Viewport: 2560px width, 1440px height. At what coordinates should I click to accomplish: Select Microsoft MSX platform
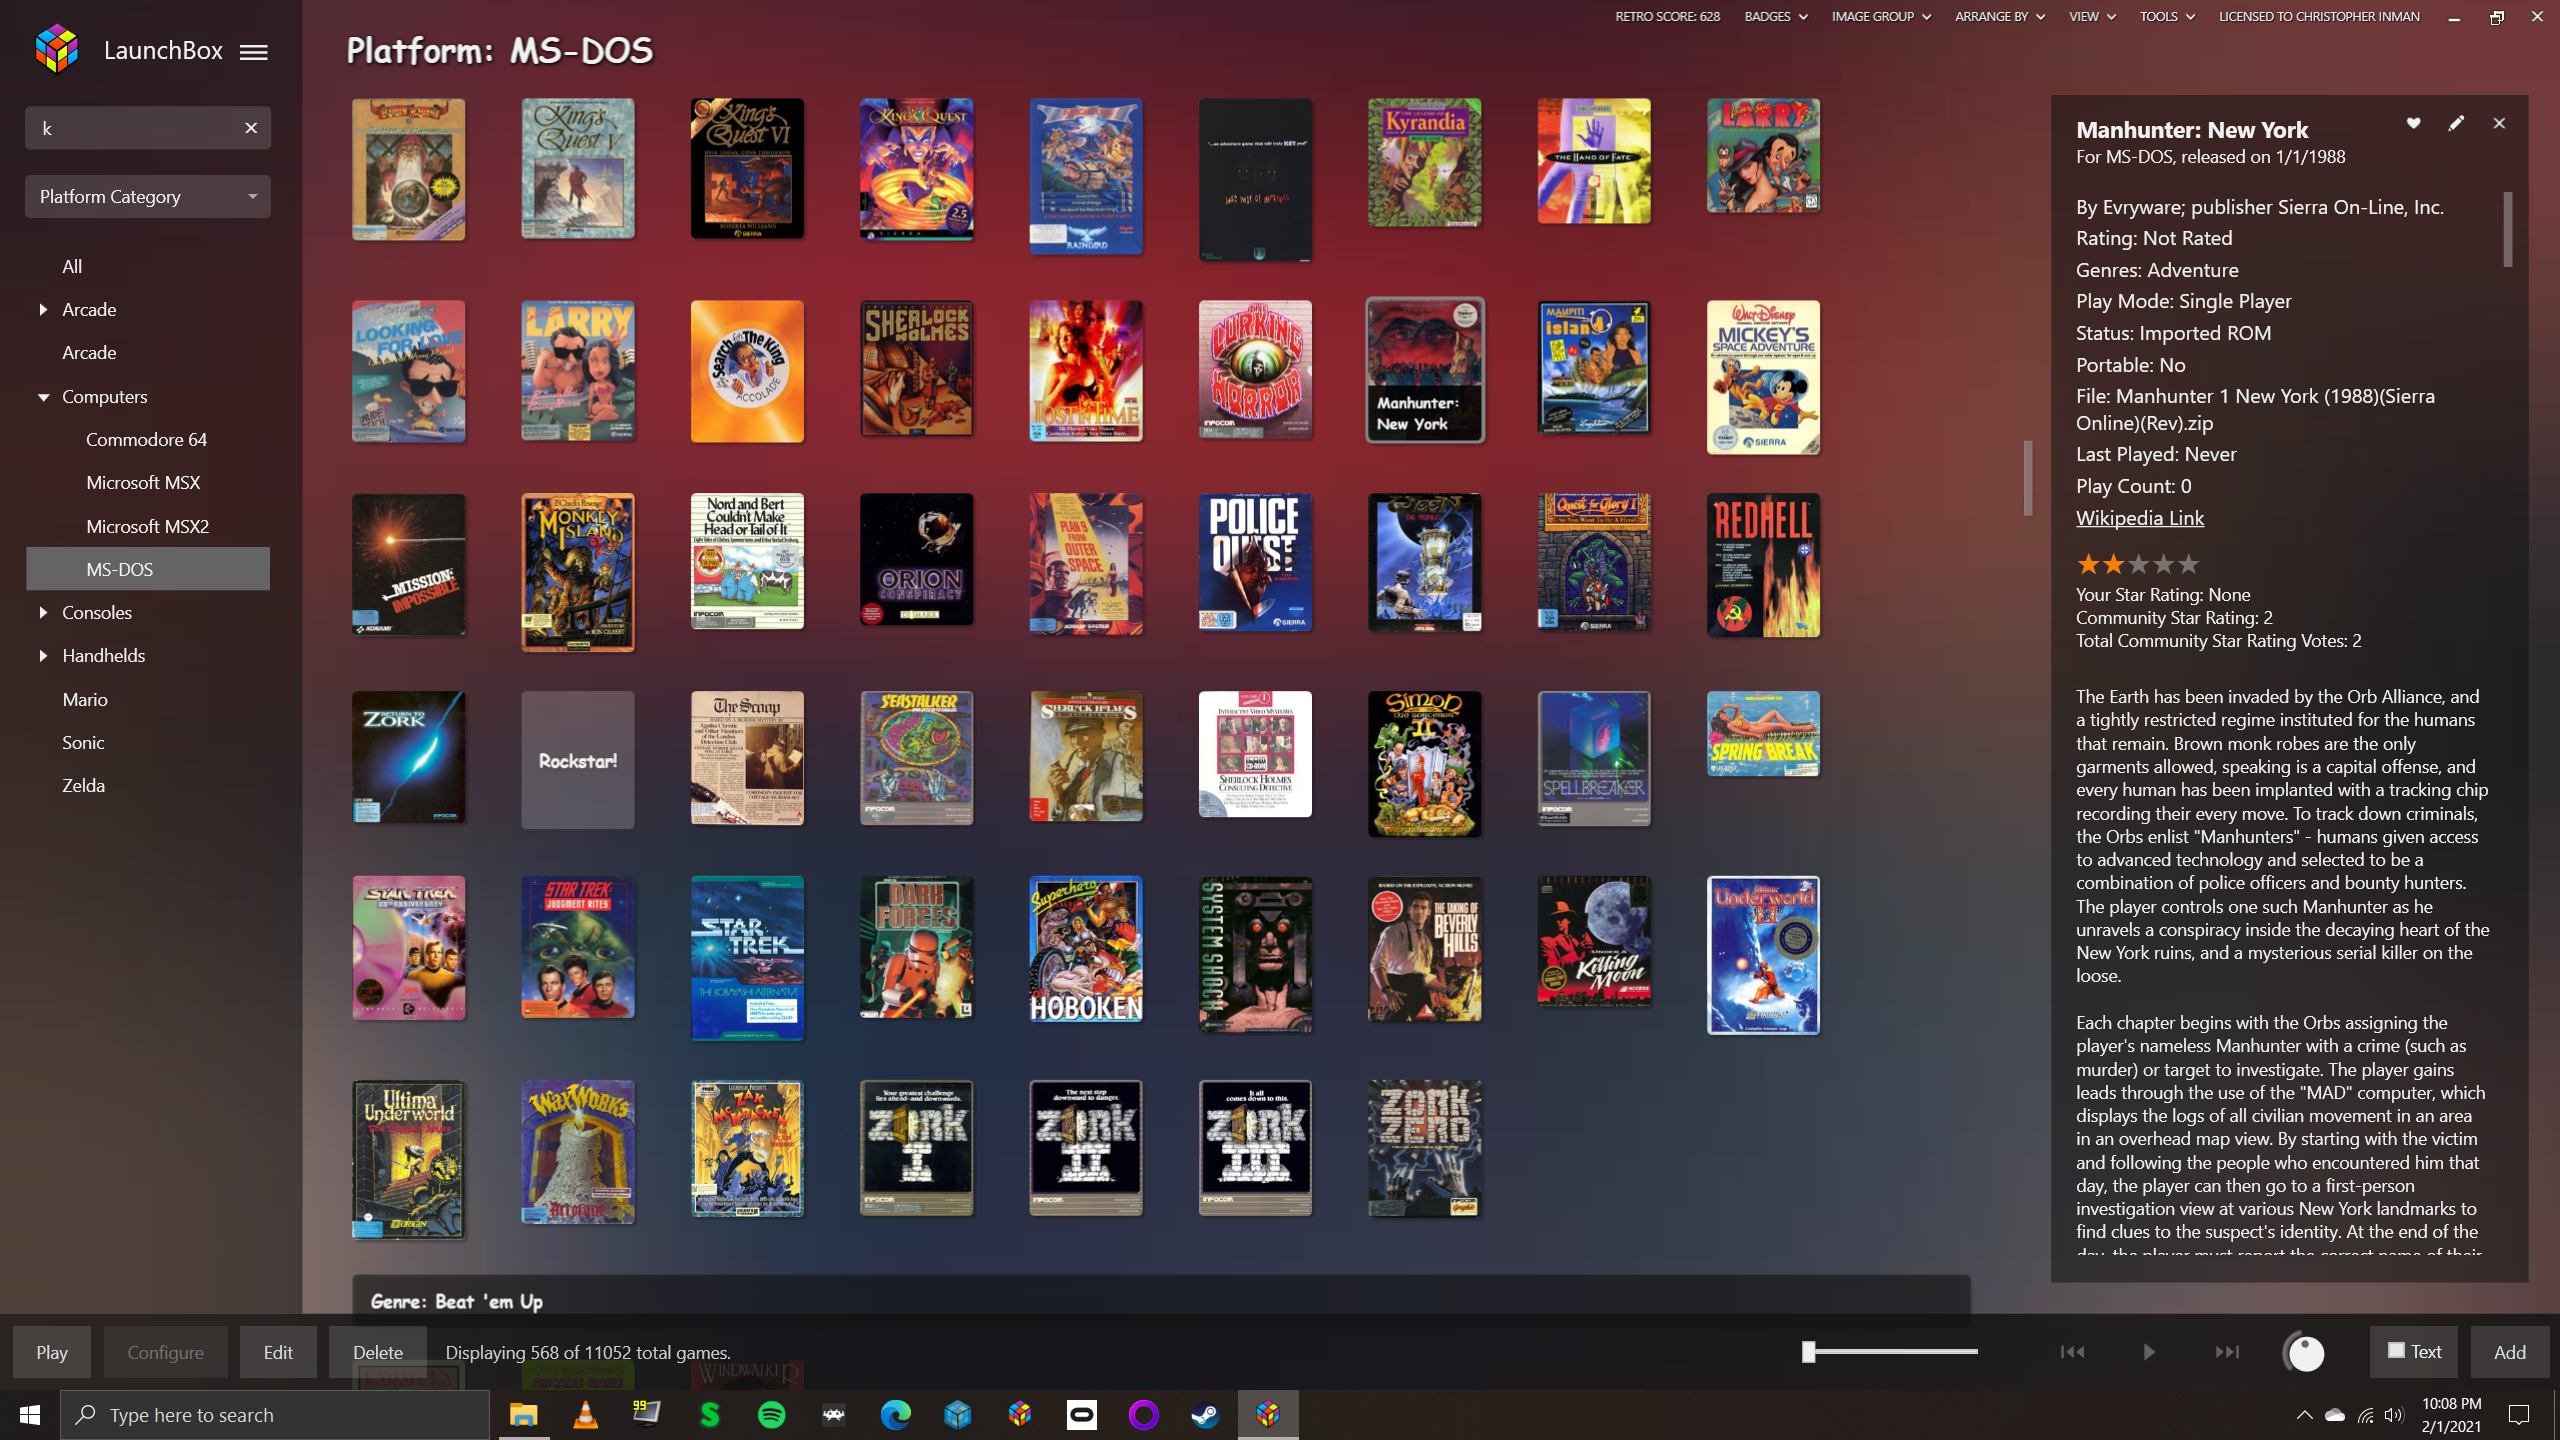tap(143, 483)
